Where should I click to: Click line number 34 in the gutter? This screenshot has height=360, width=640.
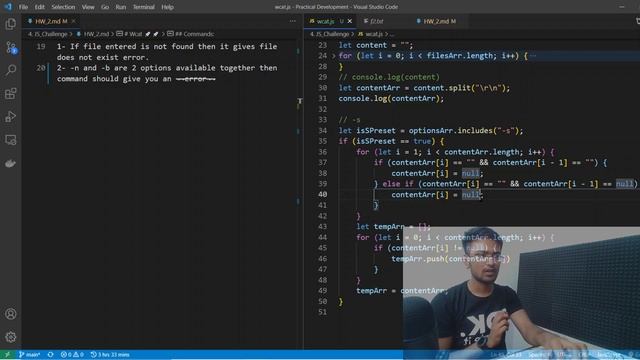point(322,131)
